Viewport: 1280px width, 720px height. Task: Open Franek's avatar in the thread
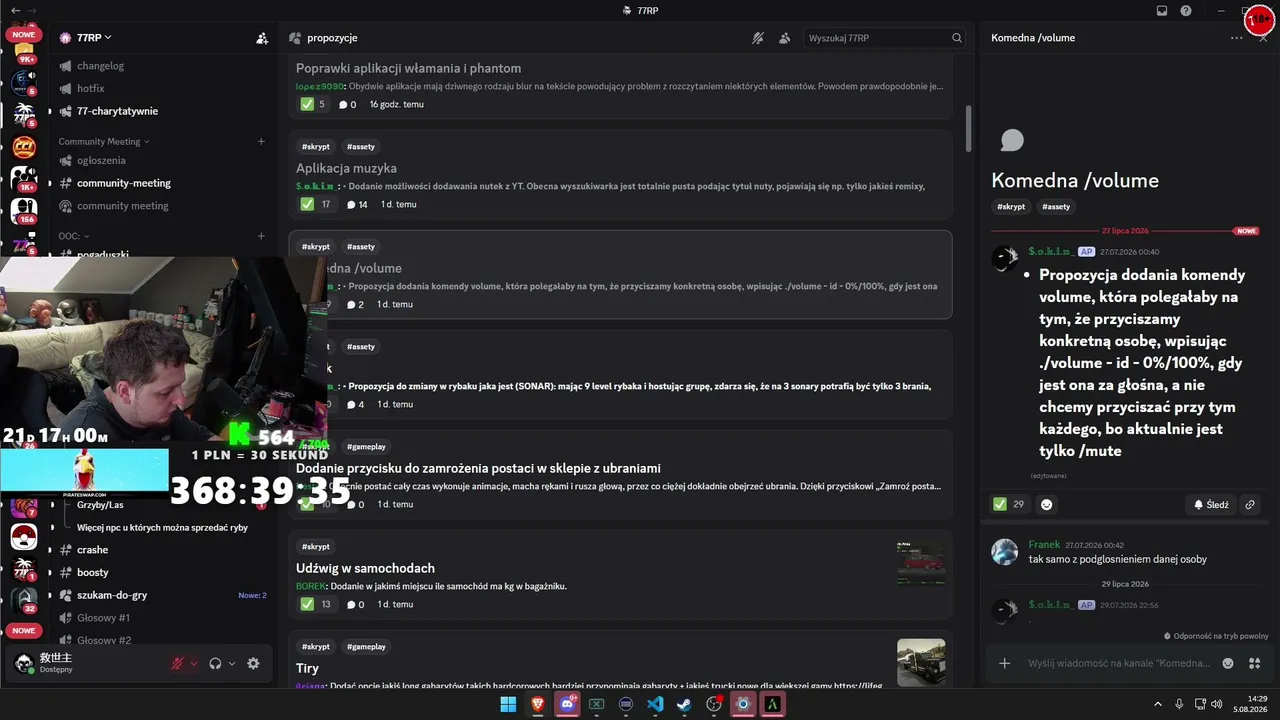1004,552
